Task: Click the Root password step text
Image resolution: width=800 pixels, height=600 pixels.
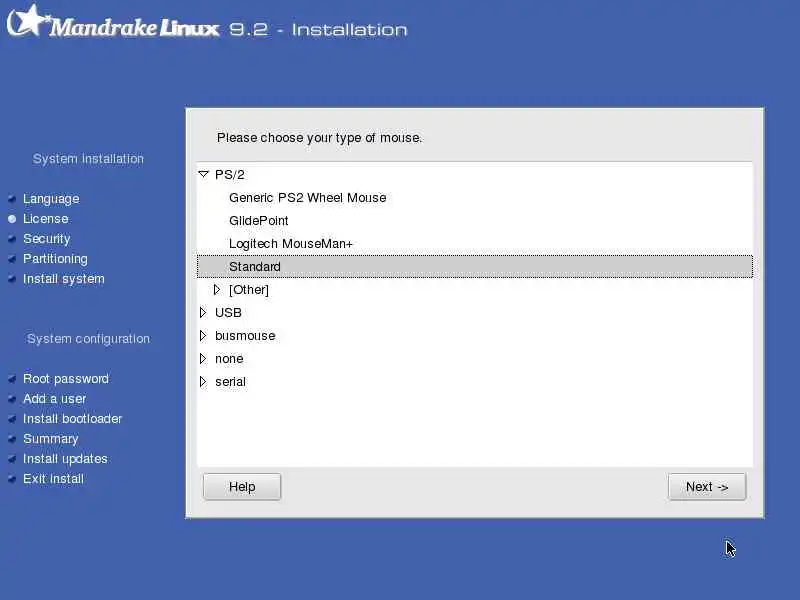Action: click(66, 379)
